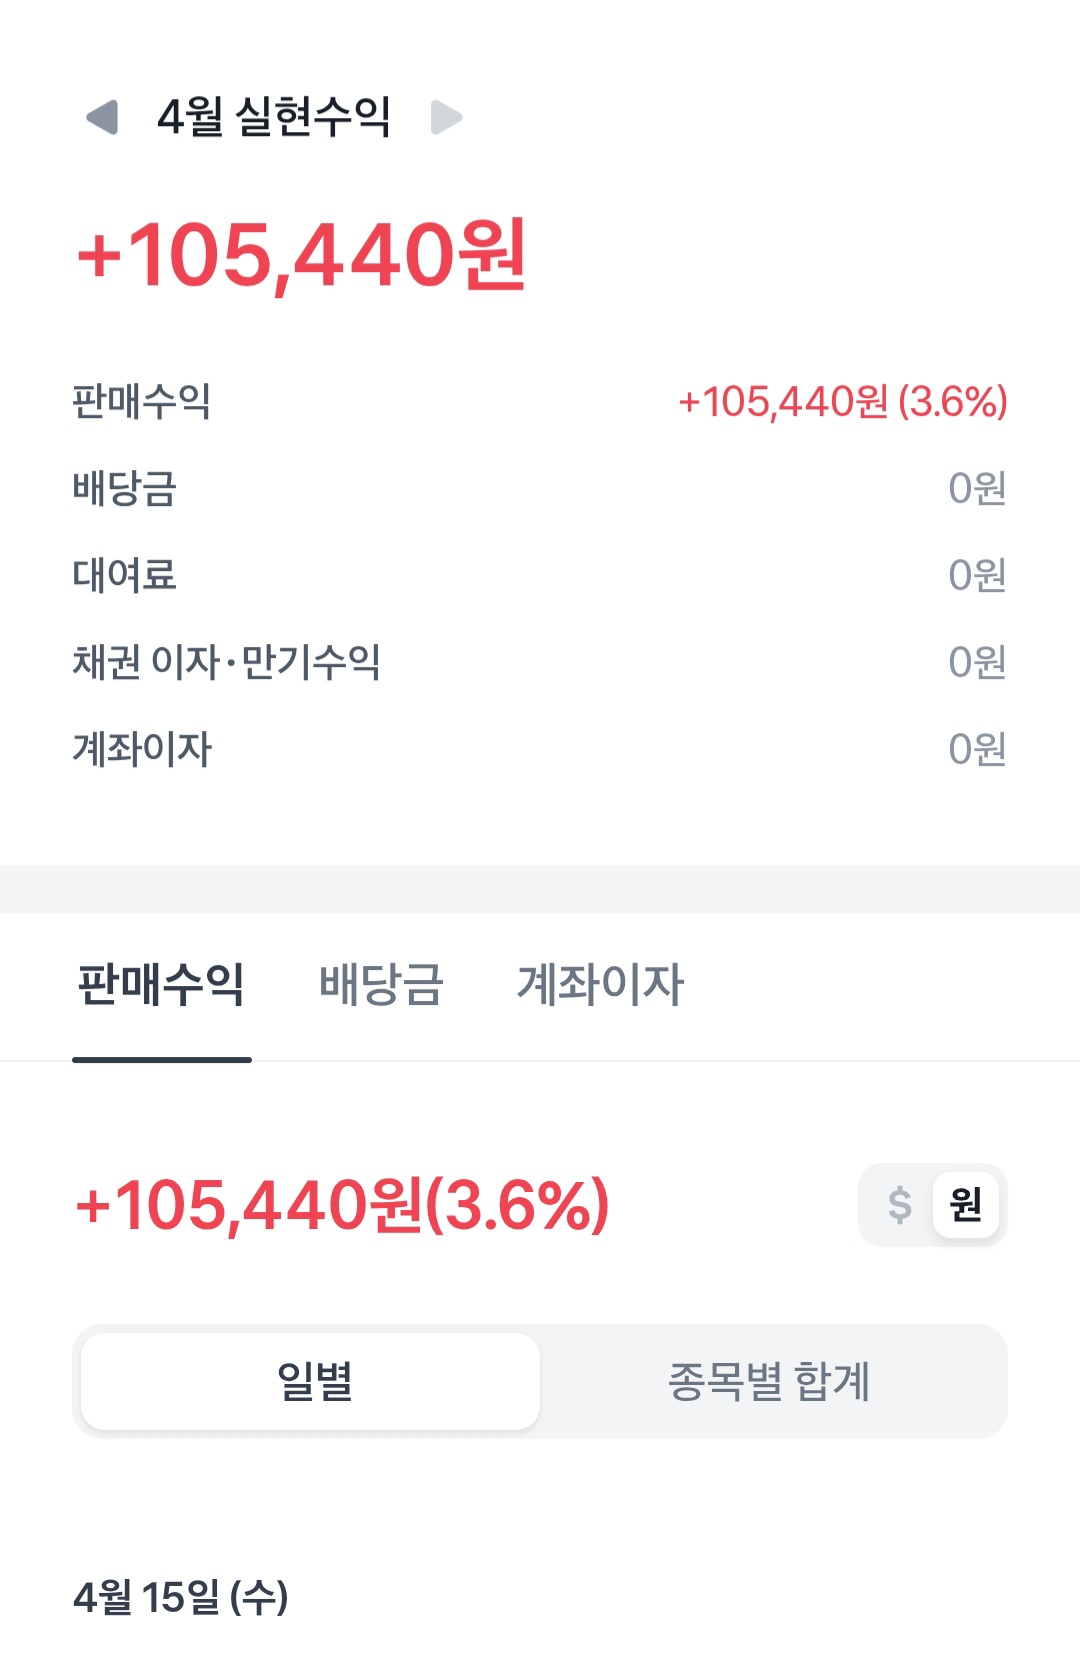The image size is (1080, 1672).
Task: Tap the +105,440원 (3.6%) value in summary list
Action: click(842, 402)
